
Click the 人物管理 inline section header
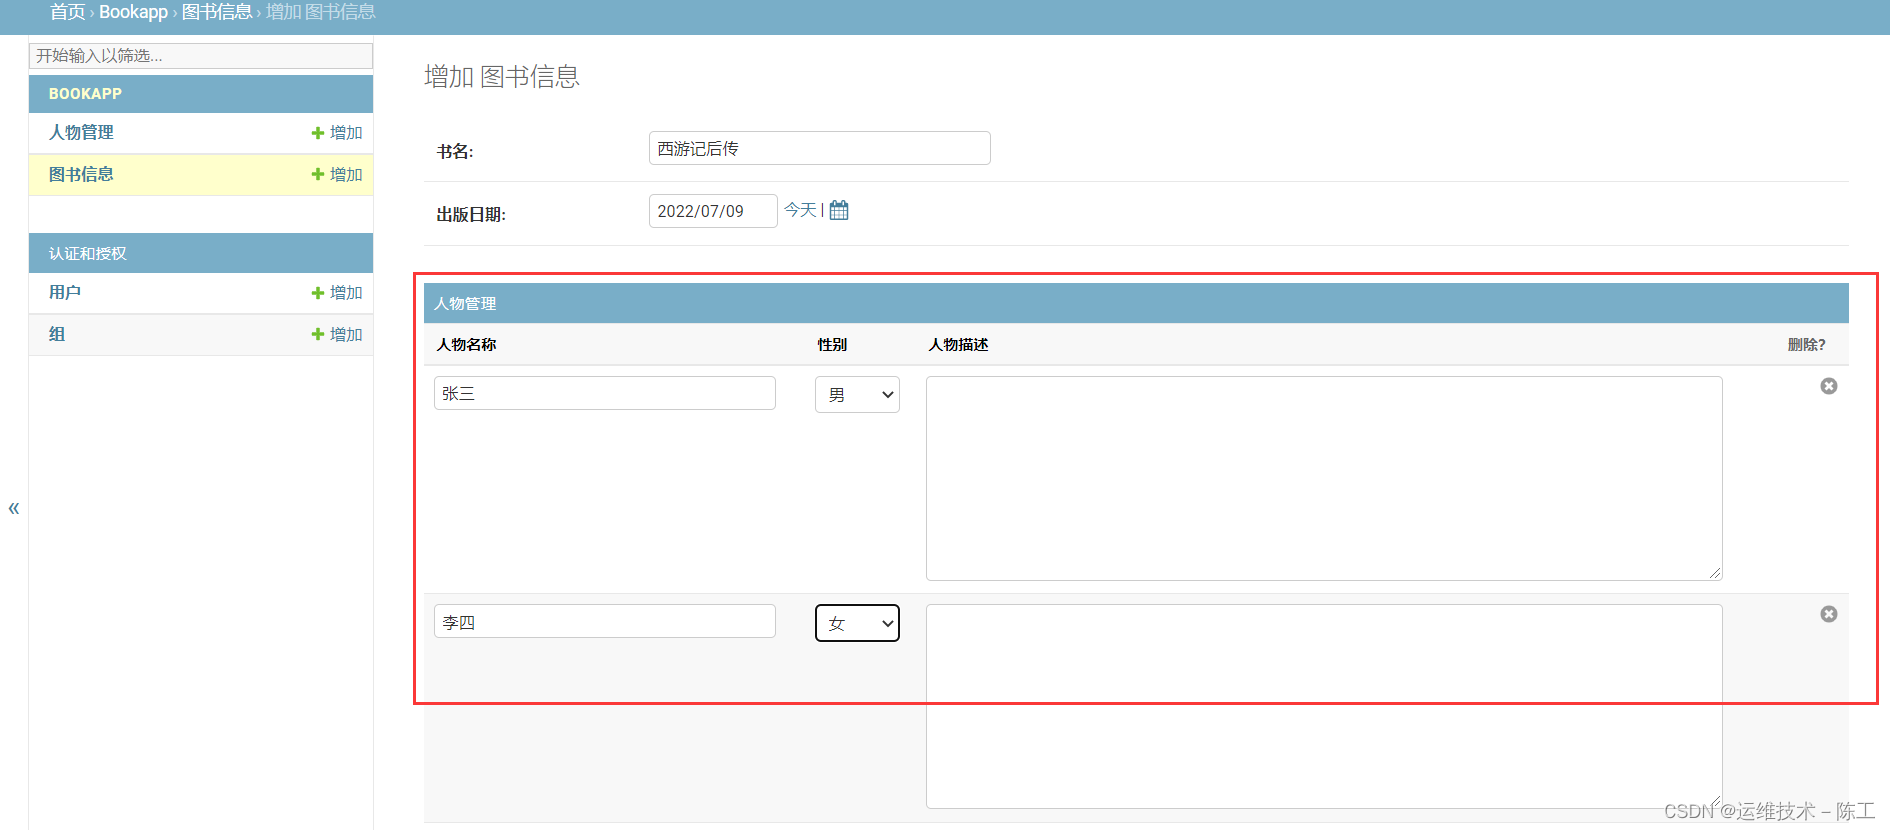(1136, 303)
